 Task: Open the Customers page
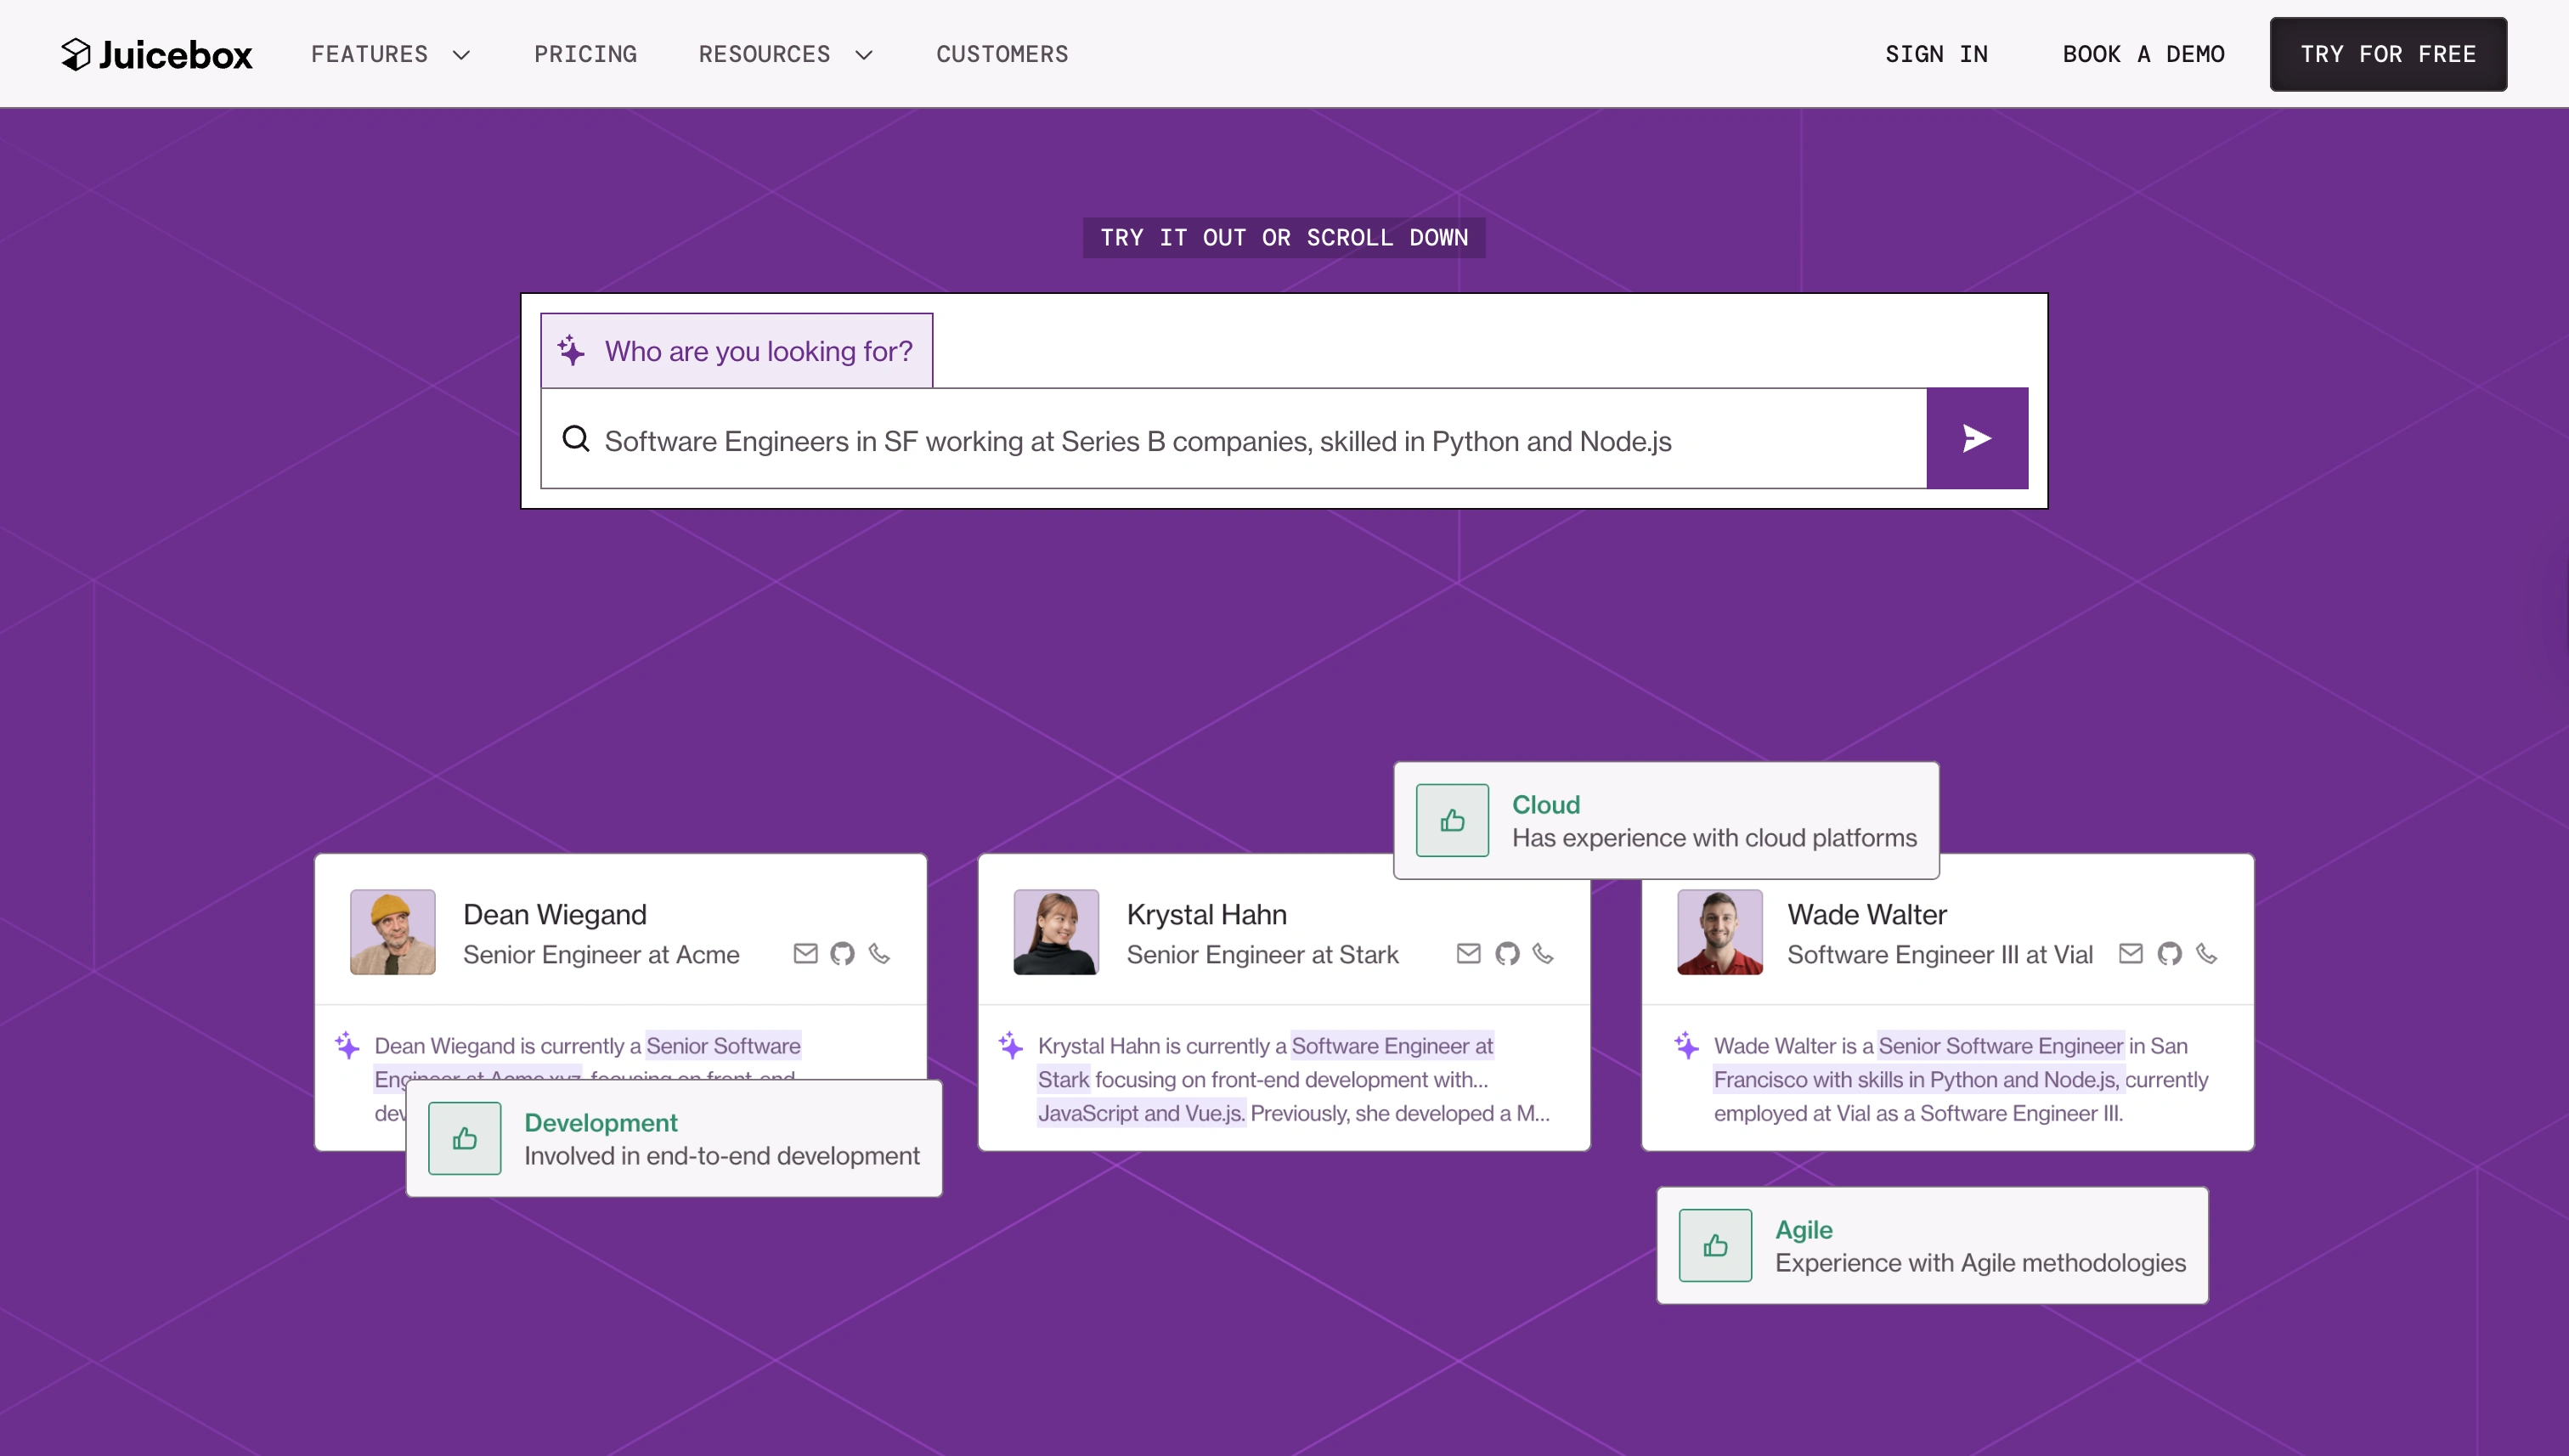coord(1002,54)
